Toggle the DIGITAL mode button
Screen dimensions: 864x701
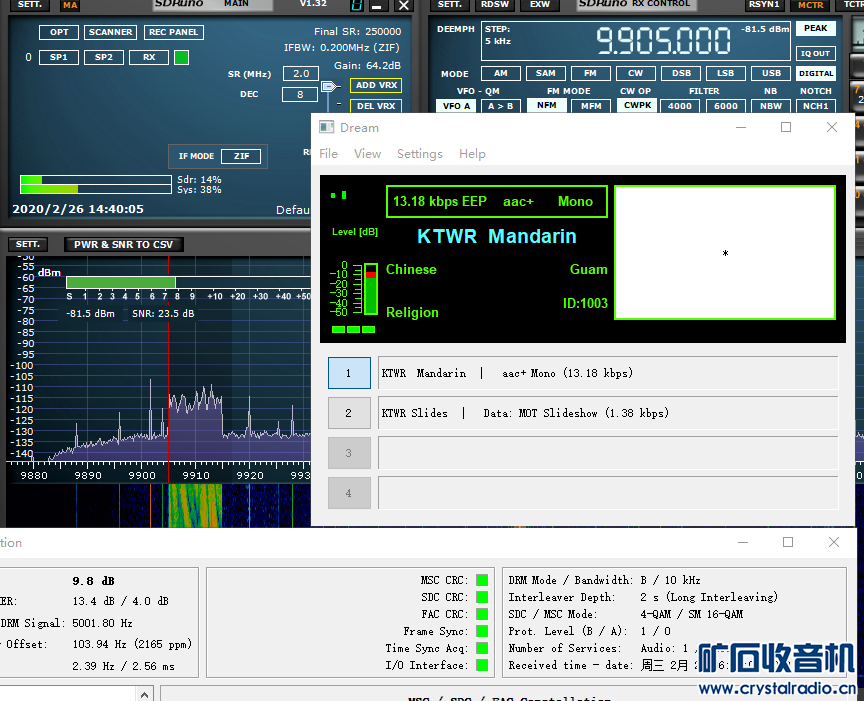point(815,74)
